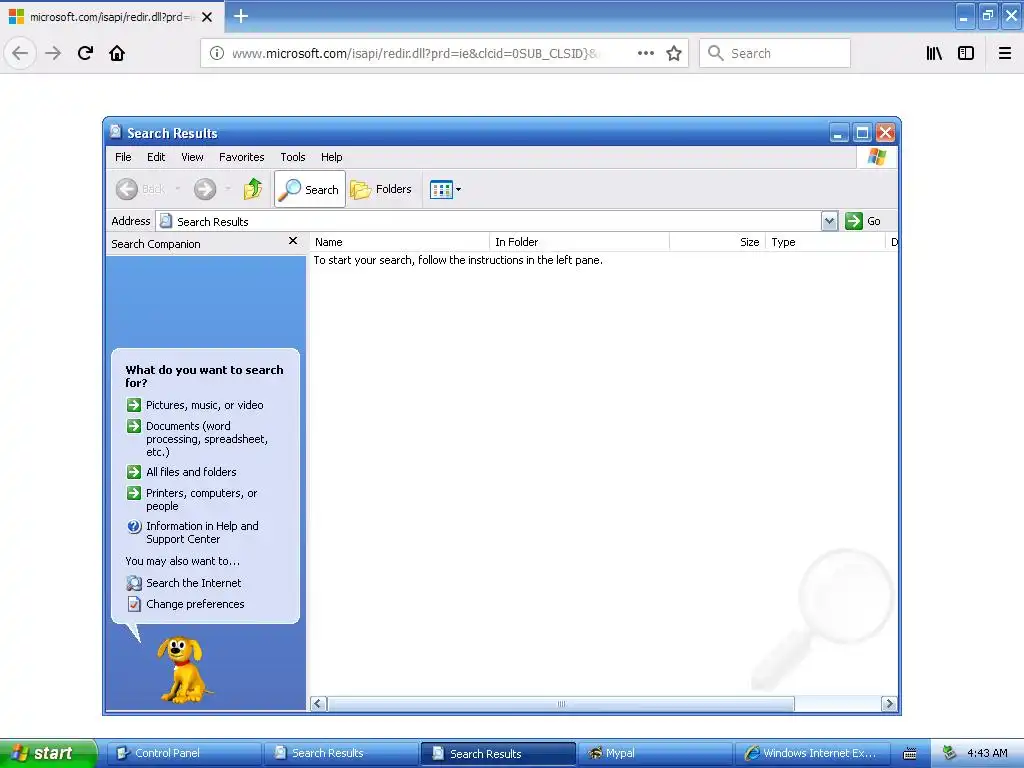Click the browser back arrow
This screenshot has height=768, width=1024.
[20, 53]
